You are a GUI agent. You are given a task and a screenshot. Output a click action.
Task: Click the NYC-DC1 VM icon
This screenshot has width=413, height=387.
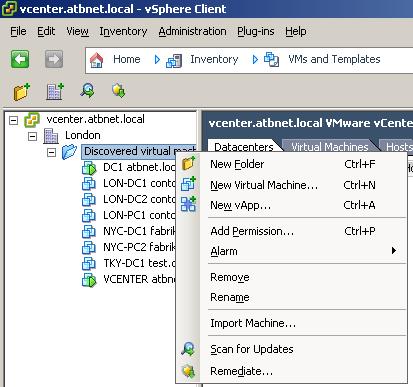89,232
